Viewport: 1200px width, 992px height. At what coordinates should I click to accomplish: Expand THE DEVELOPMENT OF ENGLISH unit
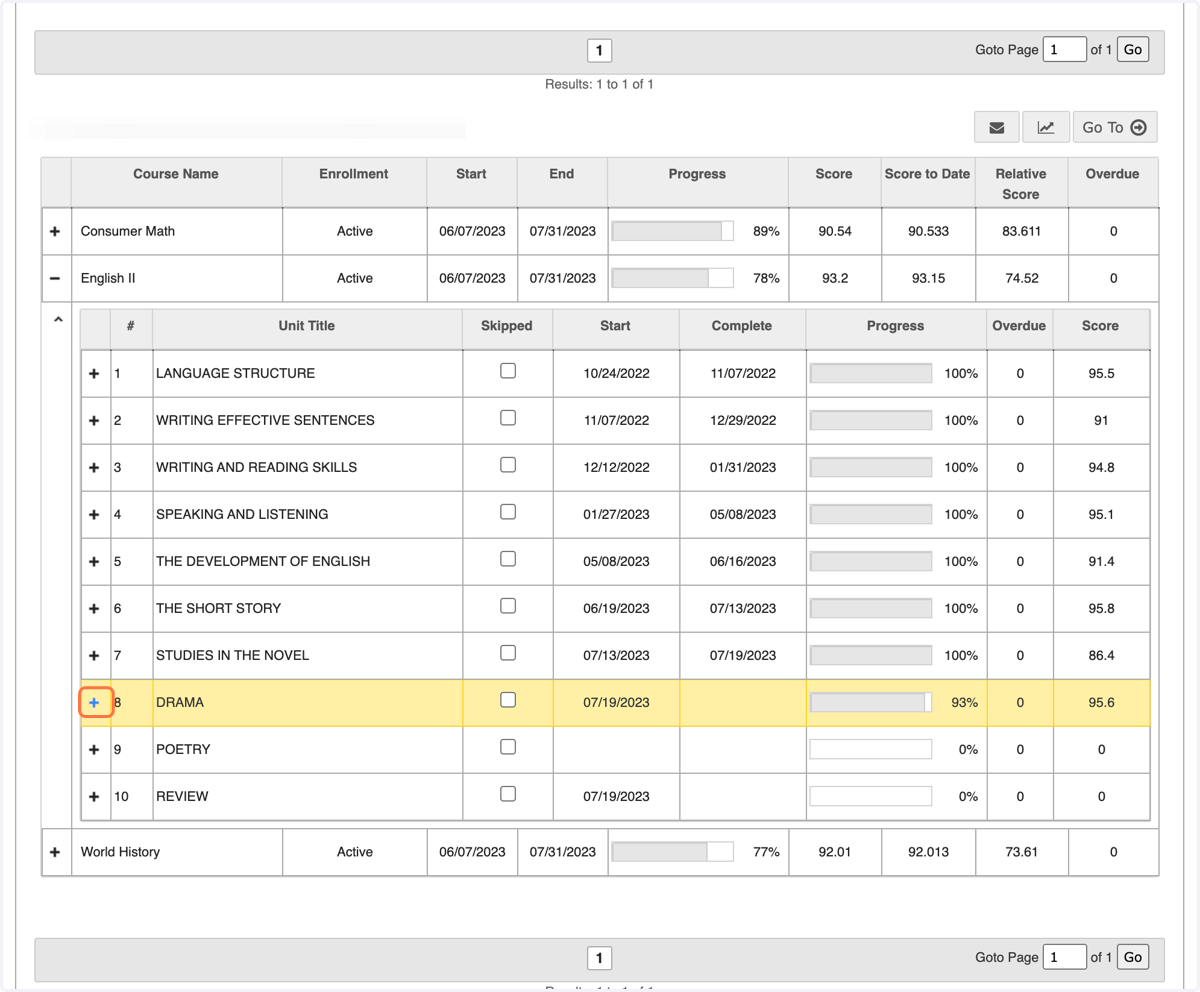pos(94,561)
